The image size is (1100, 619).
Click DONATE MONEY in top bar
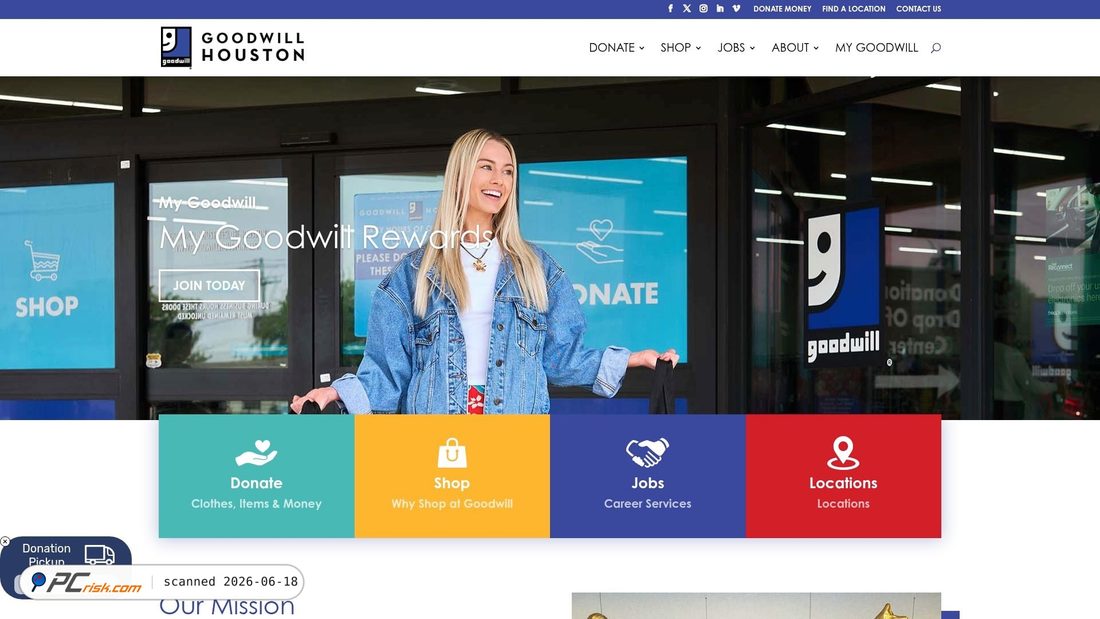(782, 9)
